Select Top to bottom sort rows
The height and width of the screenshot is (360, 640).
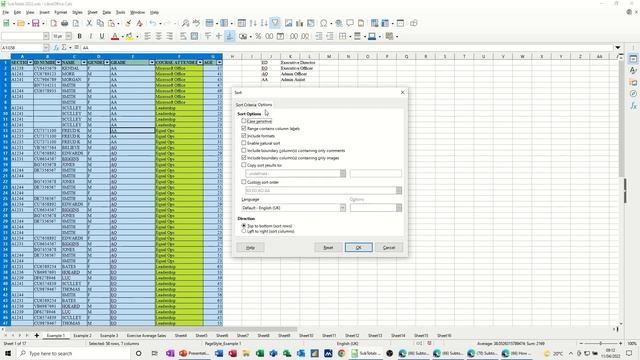pos(244,226)
